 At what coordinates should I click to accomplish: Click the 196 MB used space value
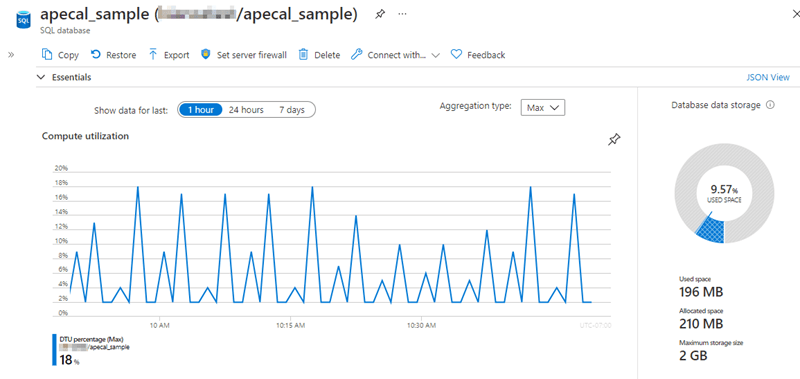[701, 292]
